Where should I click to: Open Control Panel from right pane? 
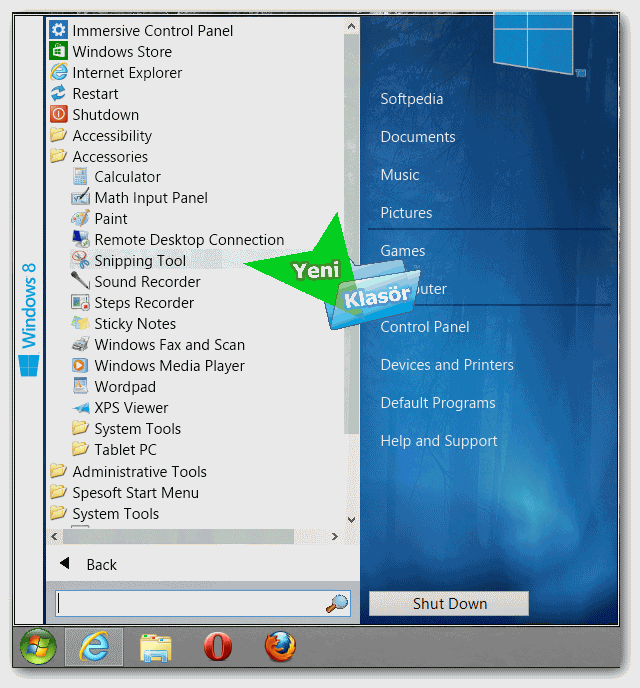pos(424,327)
